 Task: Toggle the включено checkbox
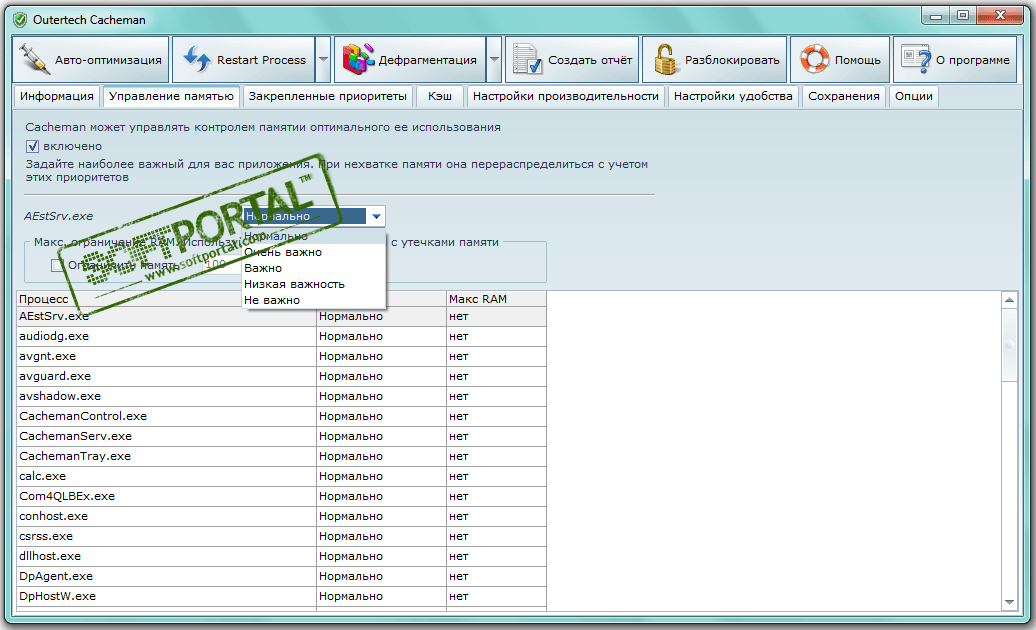click(32, 146)
